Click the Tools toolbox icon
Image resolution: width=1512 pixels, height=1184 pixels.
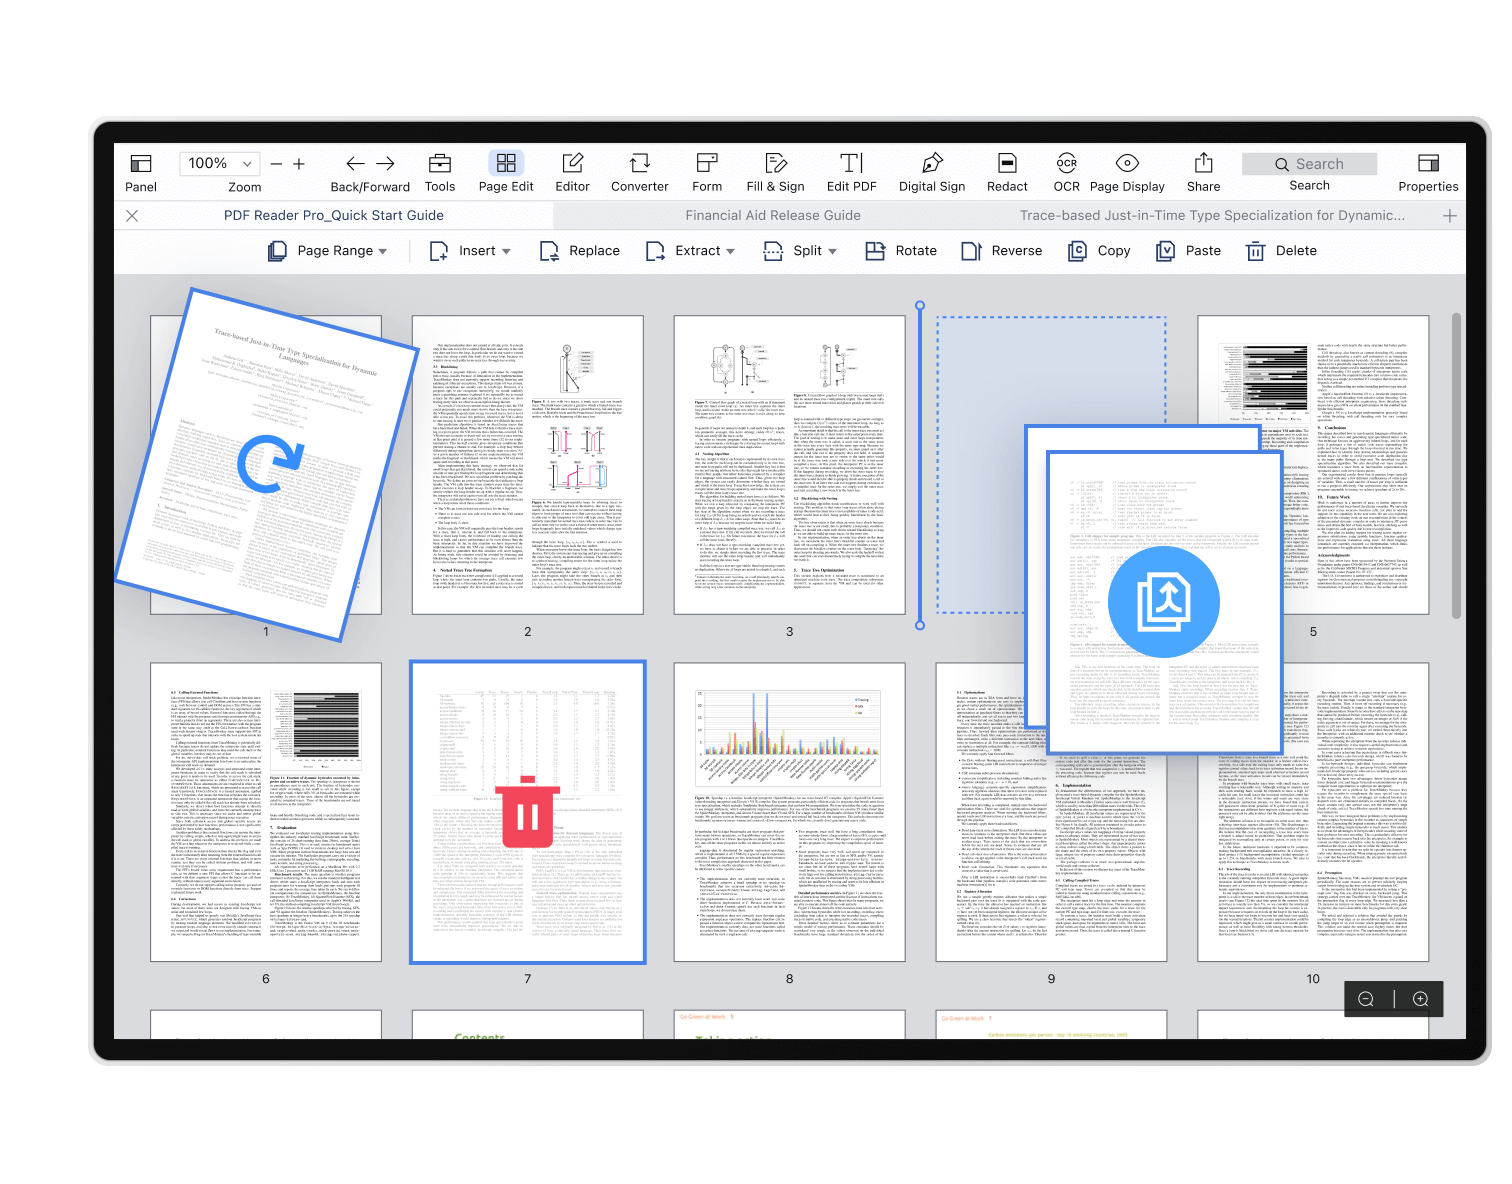[x=439, y=164]
